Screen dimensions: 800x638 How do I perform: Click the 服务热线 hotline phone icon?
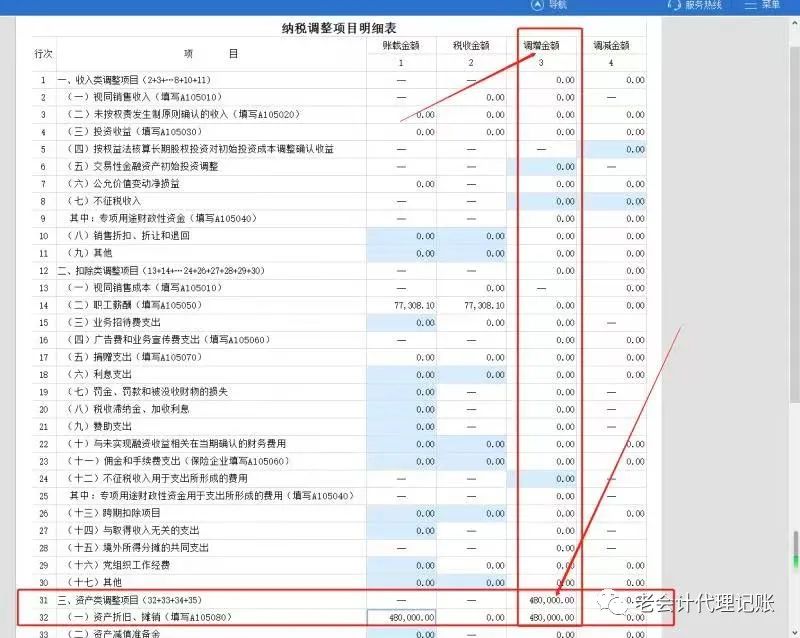click(674, 6)
